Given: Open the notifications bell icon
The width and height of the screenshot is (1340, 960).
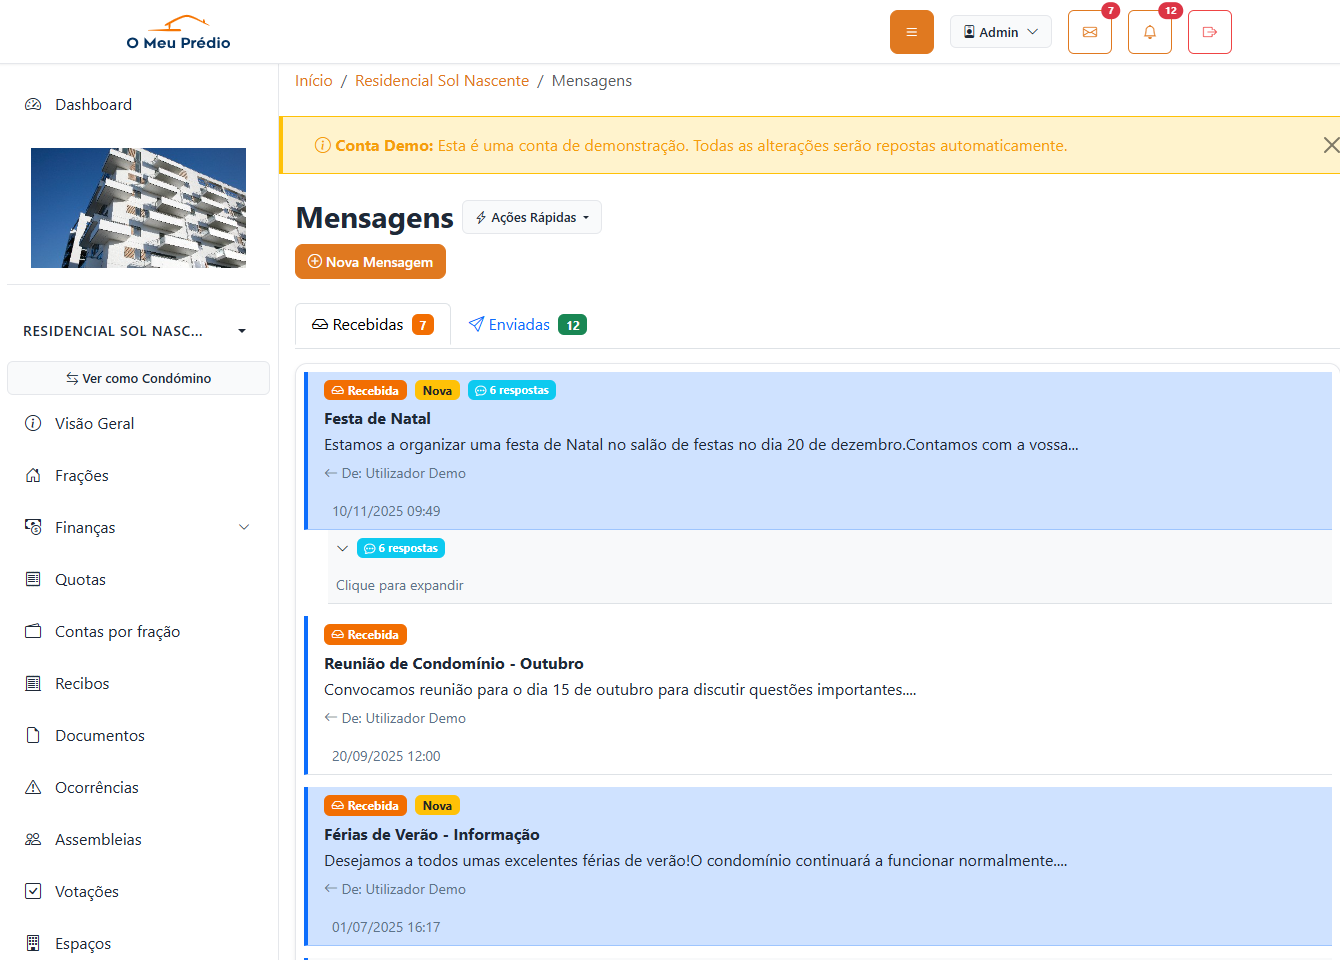Looking at the screenshot, I should coord(1149,32).
